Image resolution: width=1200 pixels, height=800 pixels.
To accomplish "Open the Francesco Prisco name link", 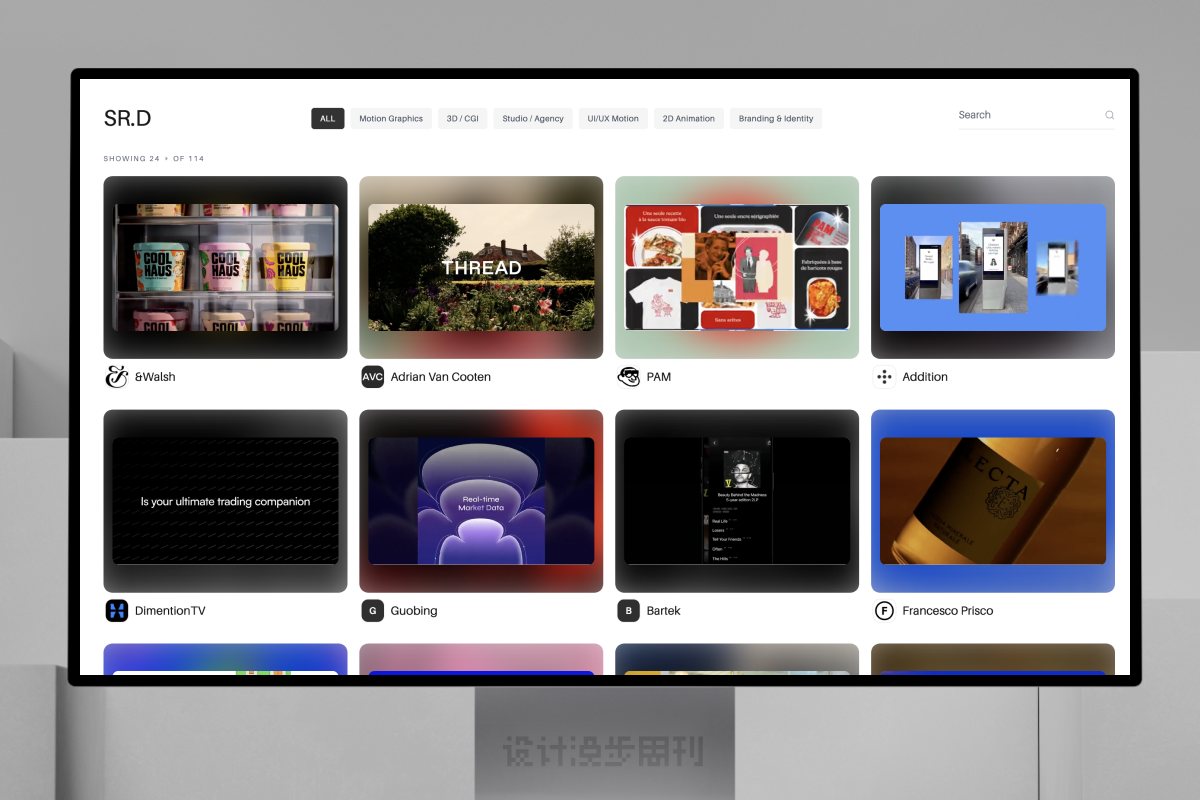I will pos(948,611).
